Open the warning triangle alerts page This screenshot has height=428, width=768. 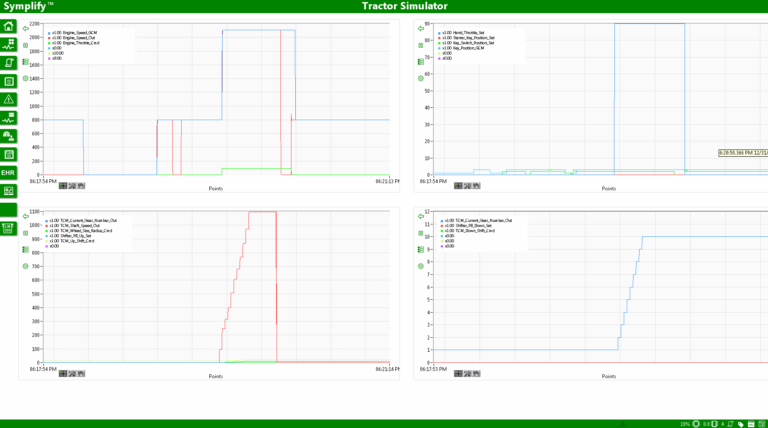[x=8, y=100]
